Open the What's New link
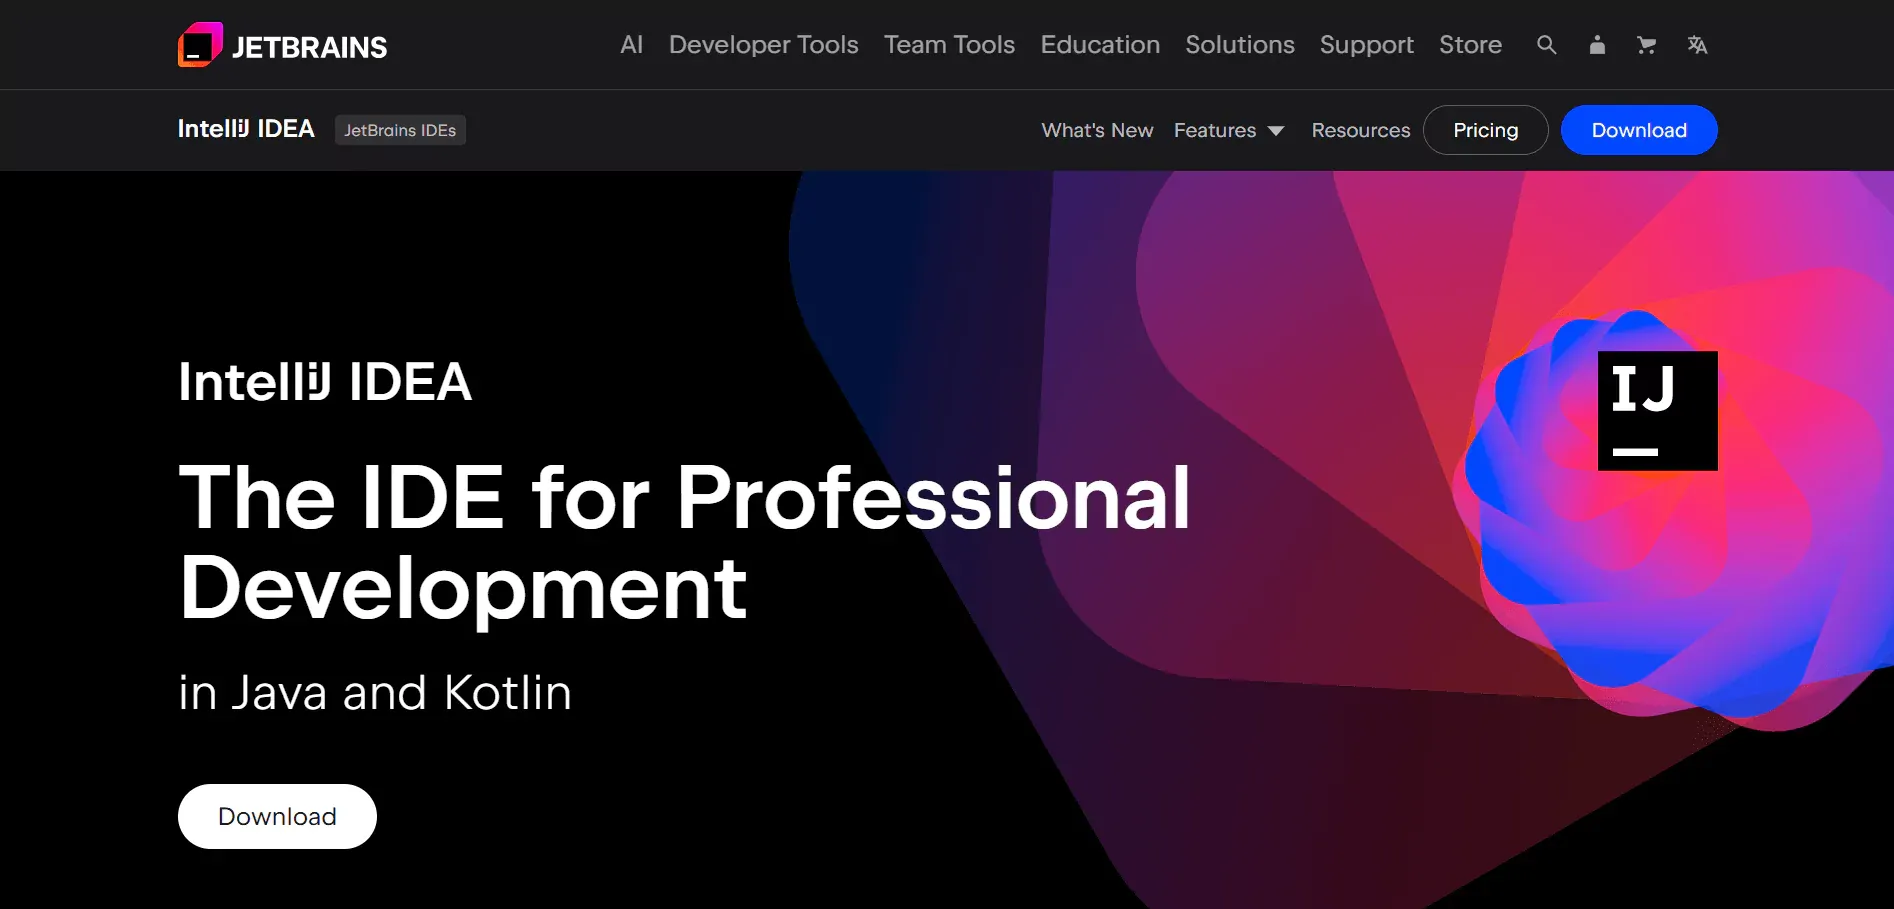 tap(1097, 130)
